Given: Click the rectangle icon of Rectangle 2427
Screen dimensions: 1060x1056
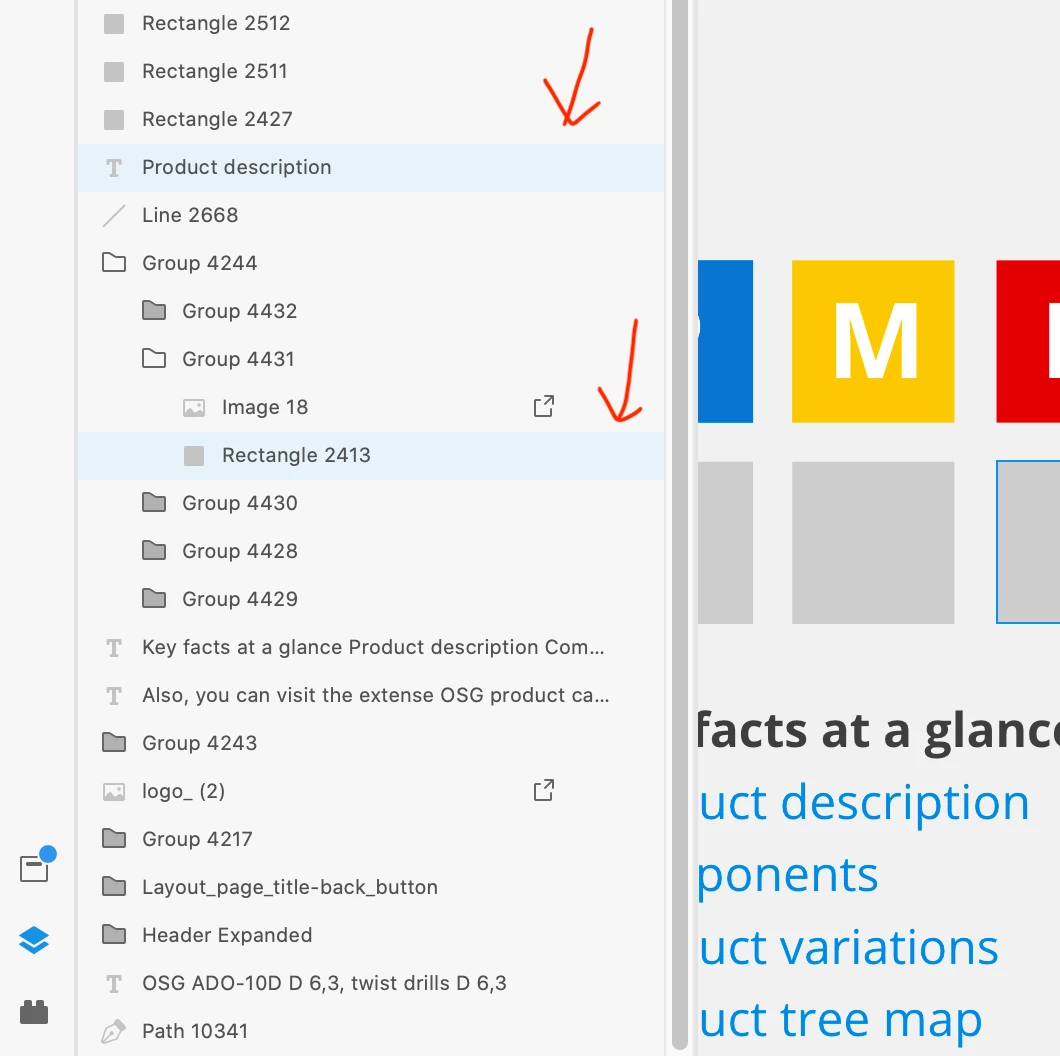Looking at the screenshot, I should [x=114, y=120].
